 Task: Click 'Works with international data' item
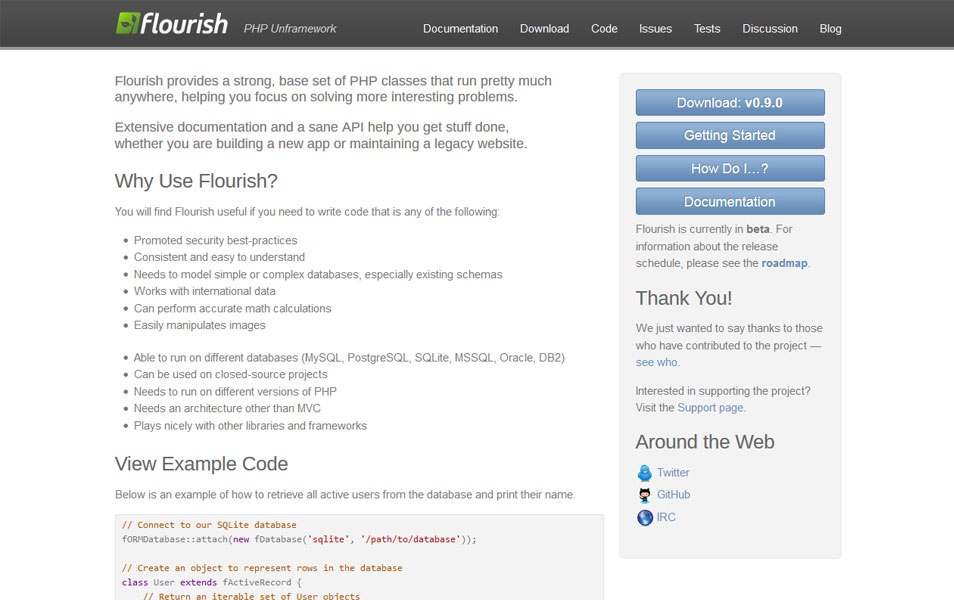204,291
